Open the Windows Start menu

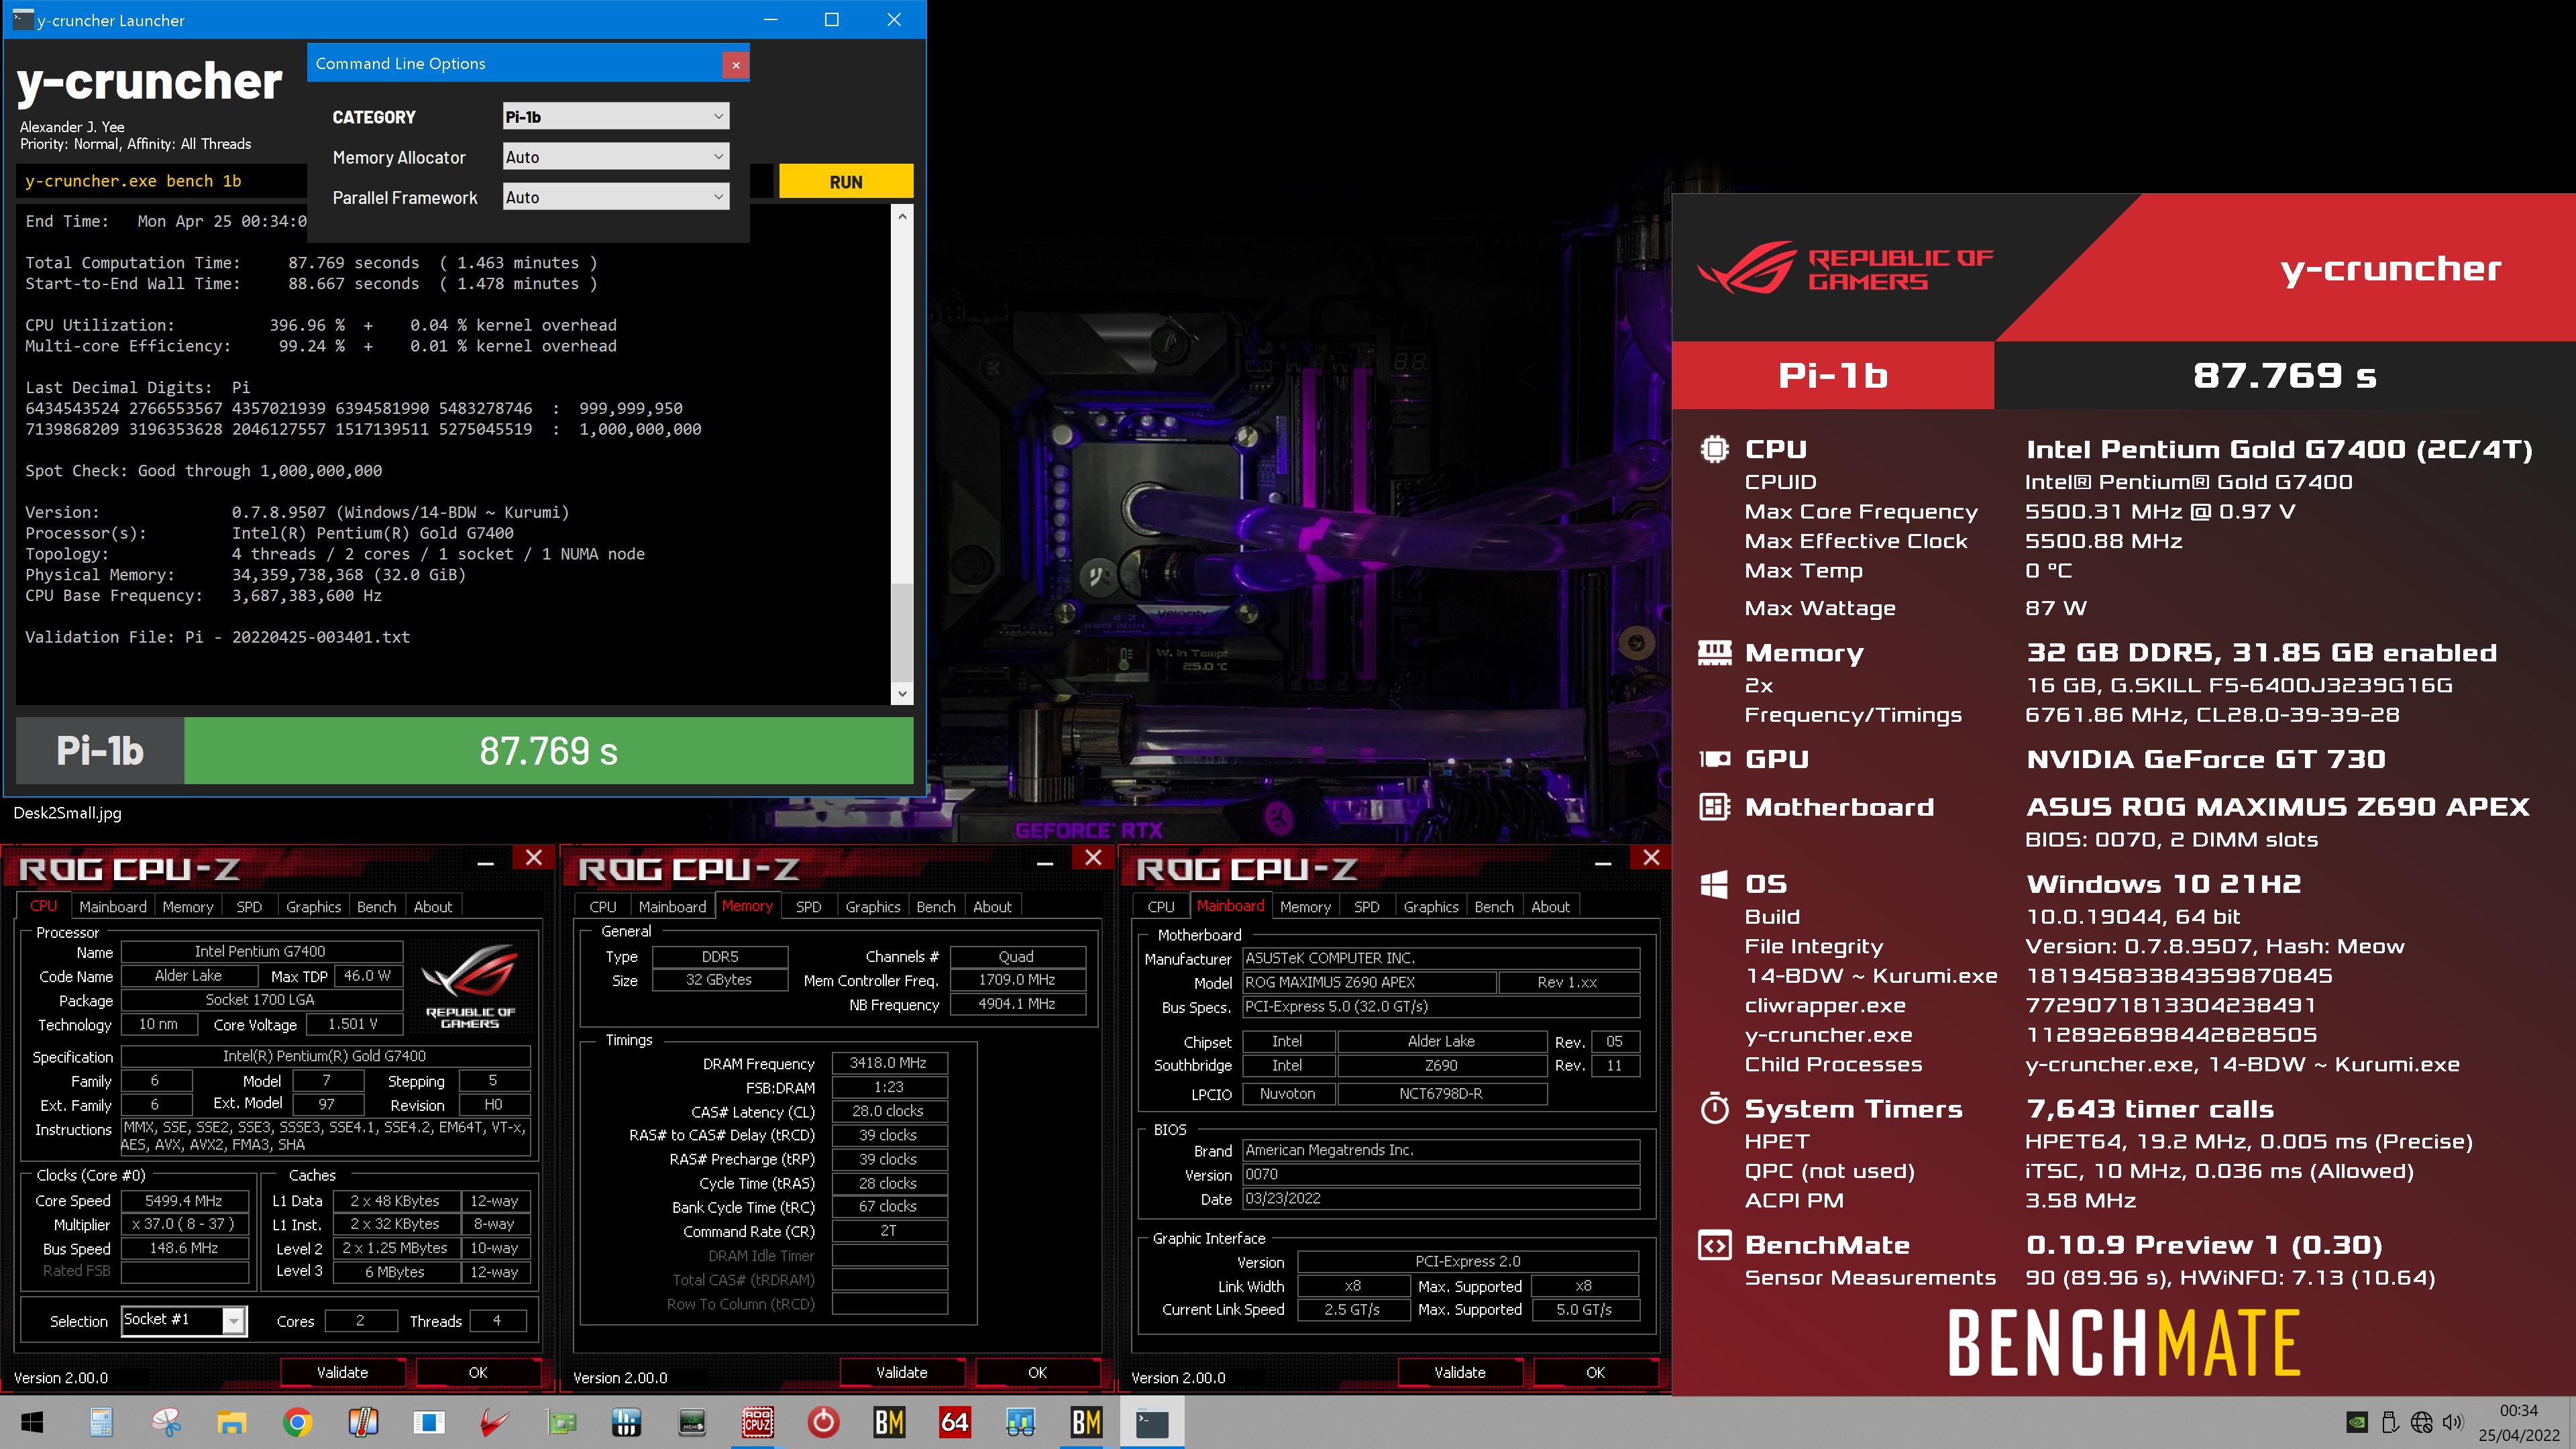[x=32, y=1422]
